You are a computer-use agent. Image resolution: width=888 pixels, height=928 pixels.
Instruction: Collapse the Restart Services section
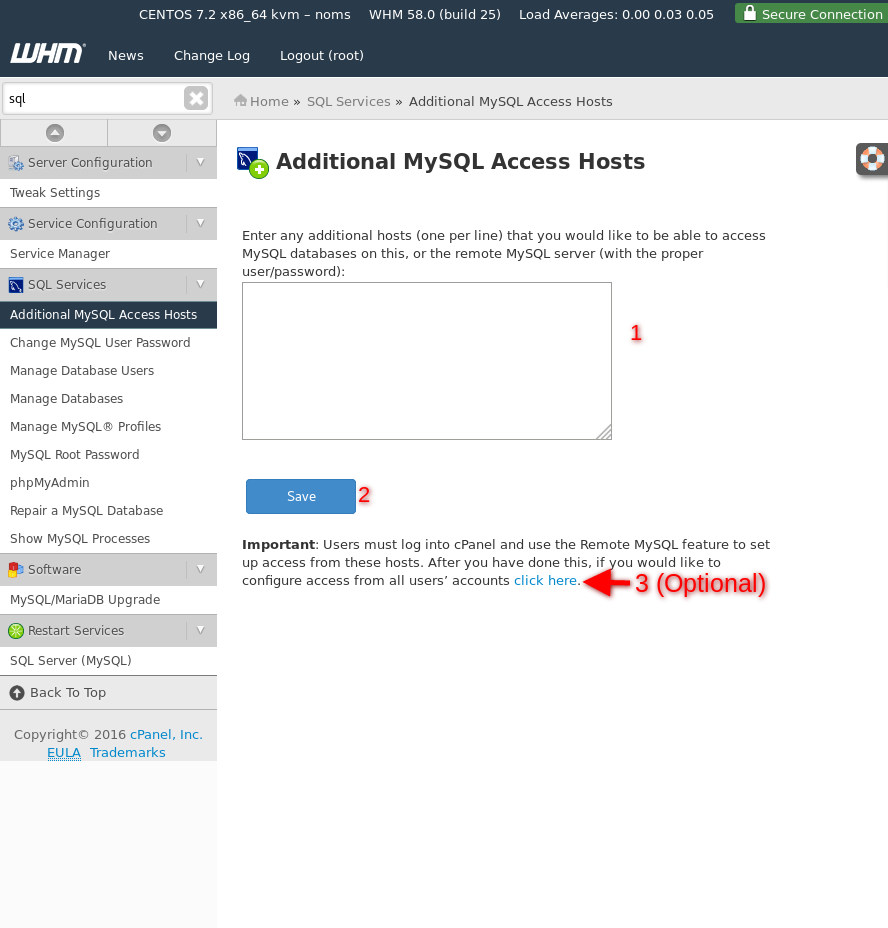200,630
